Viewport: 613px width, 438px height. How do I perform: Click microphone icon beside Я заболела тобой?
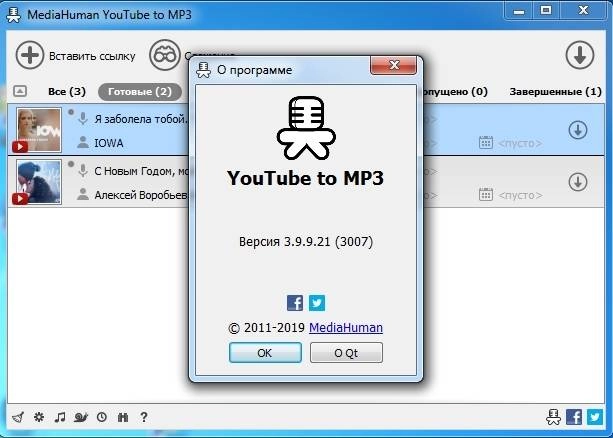pyautogui.click(x=82, y=118)
